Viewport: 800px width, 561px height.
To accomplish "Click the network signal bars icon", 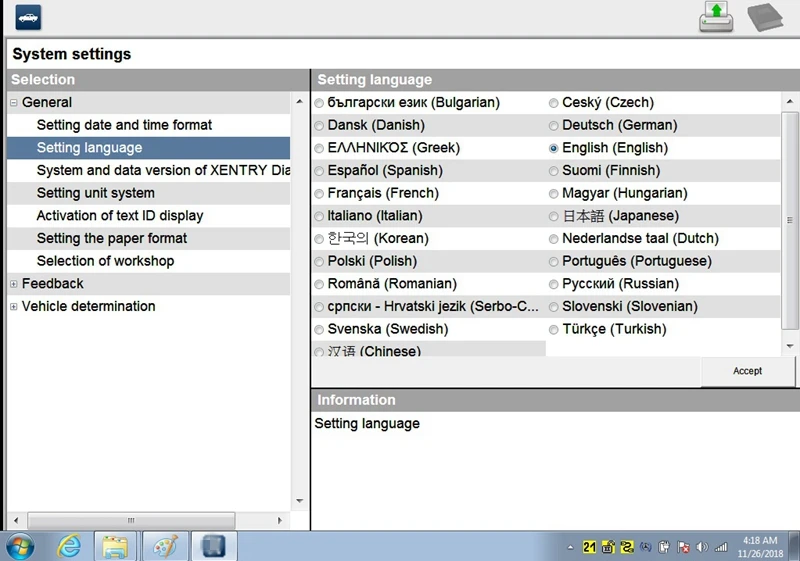I will 721,547.
